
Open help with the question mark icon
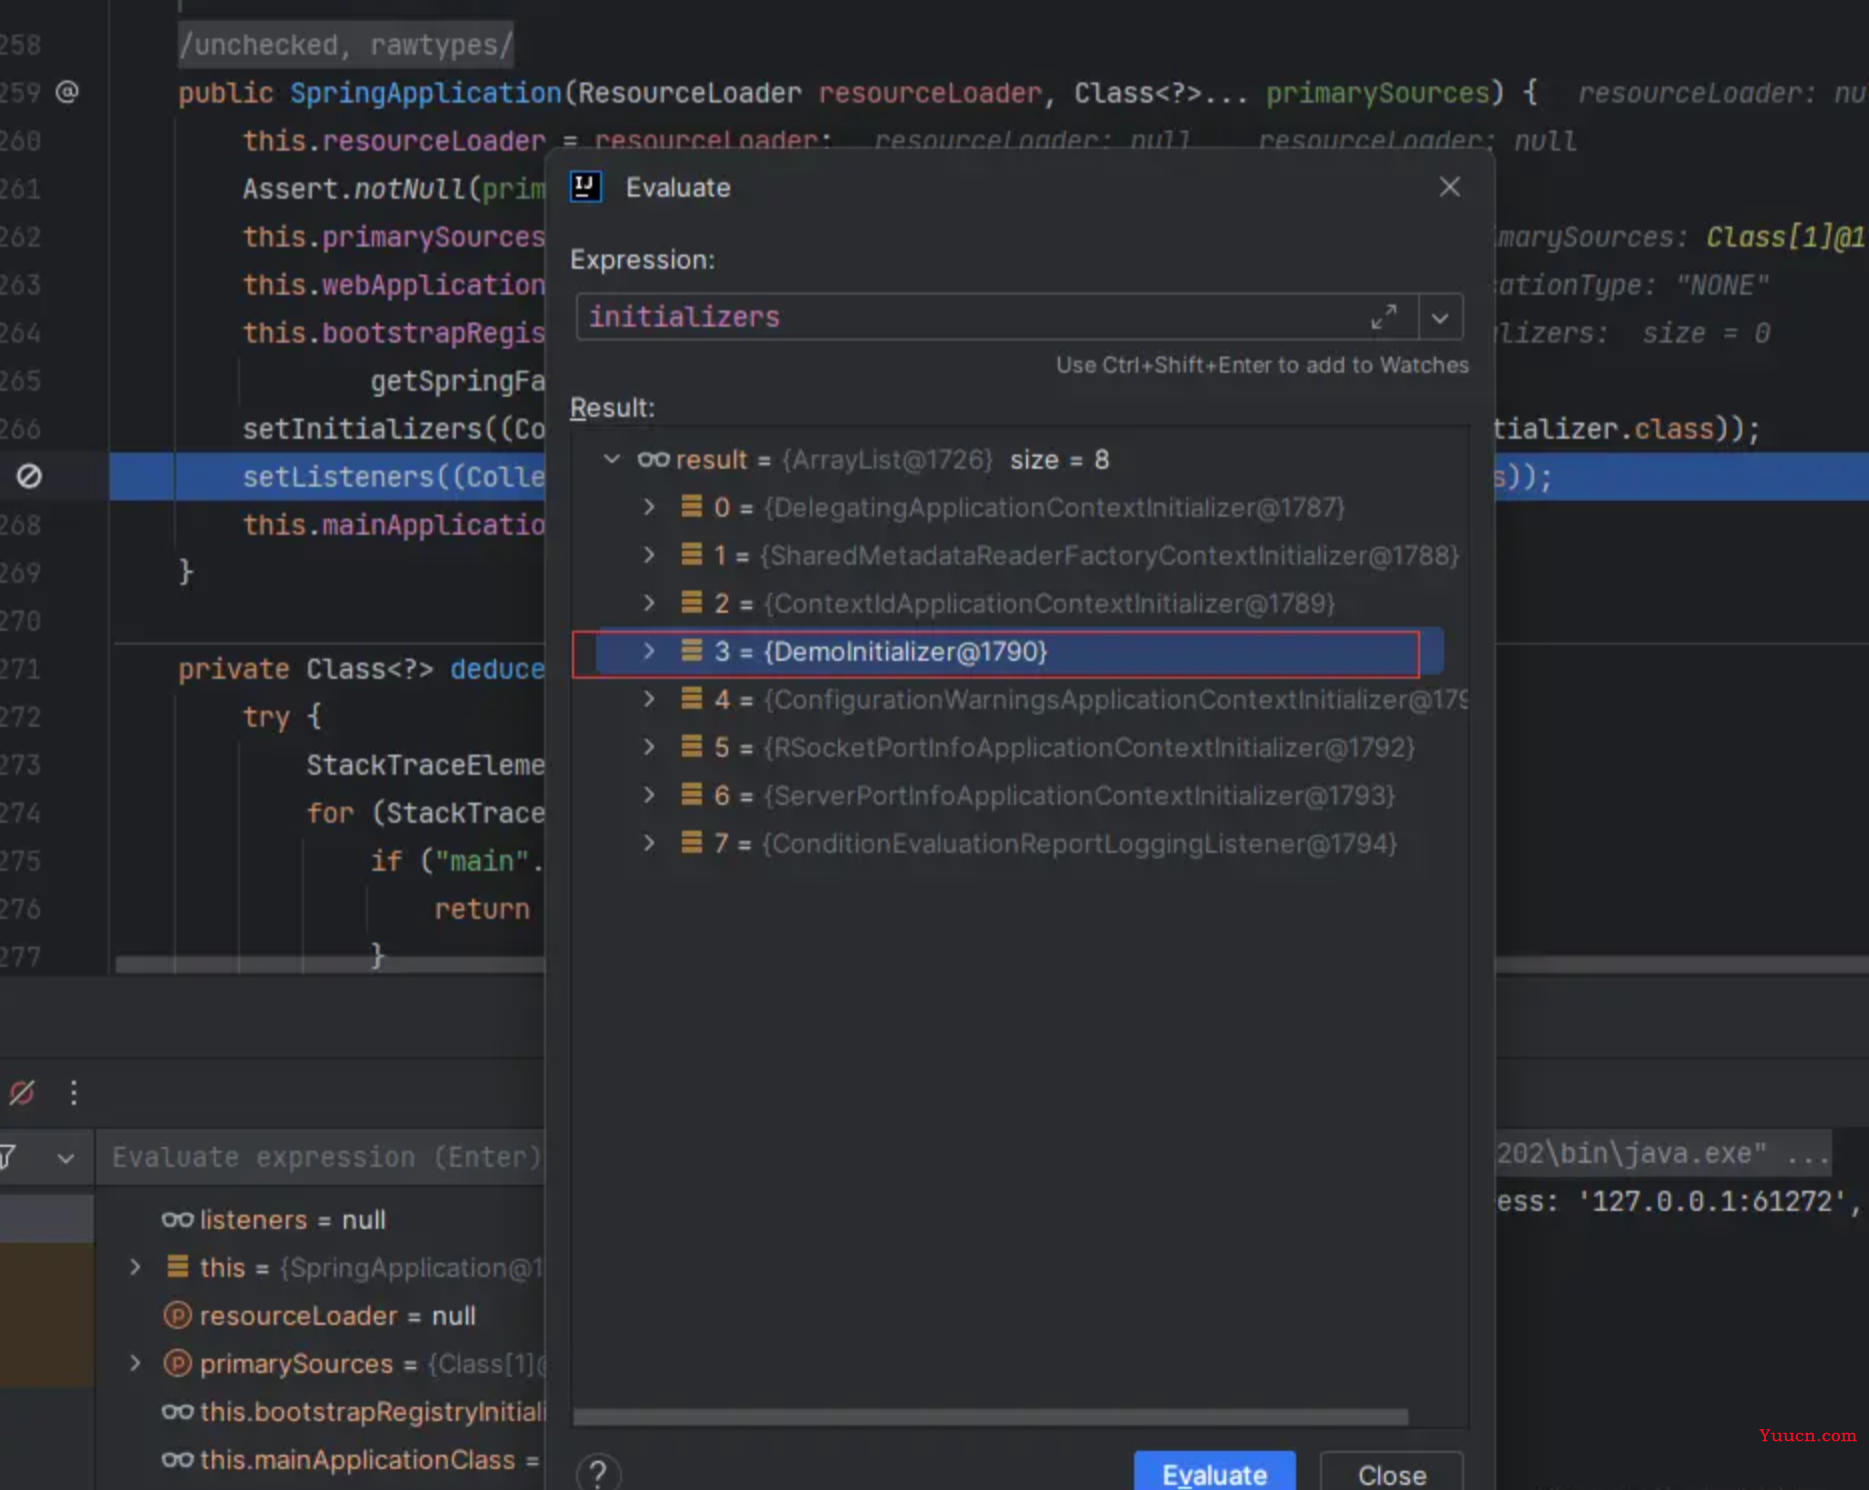point(598,1473)
